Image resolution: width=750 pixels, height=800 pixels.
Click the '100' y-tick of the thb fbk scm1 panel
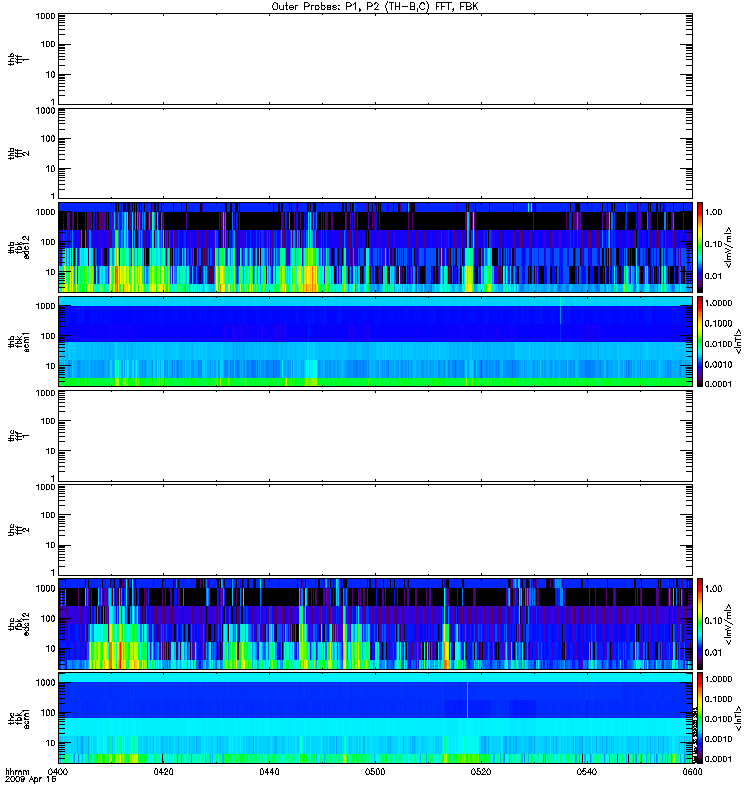pyautogui.click(x=48, y=336)
